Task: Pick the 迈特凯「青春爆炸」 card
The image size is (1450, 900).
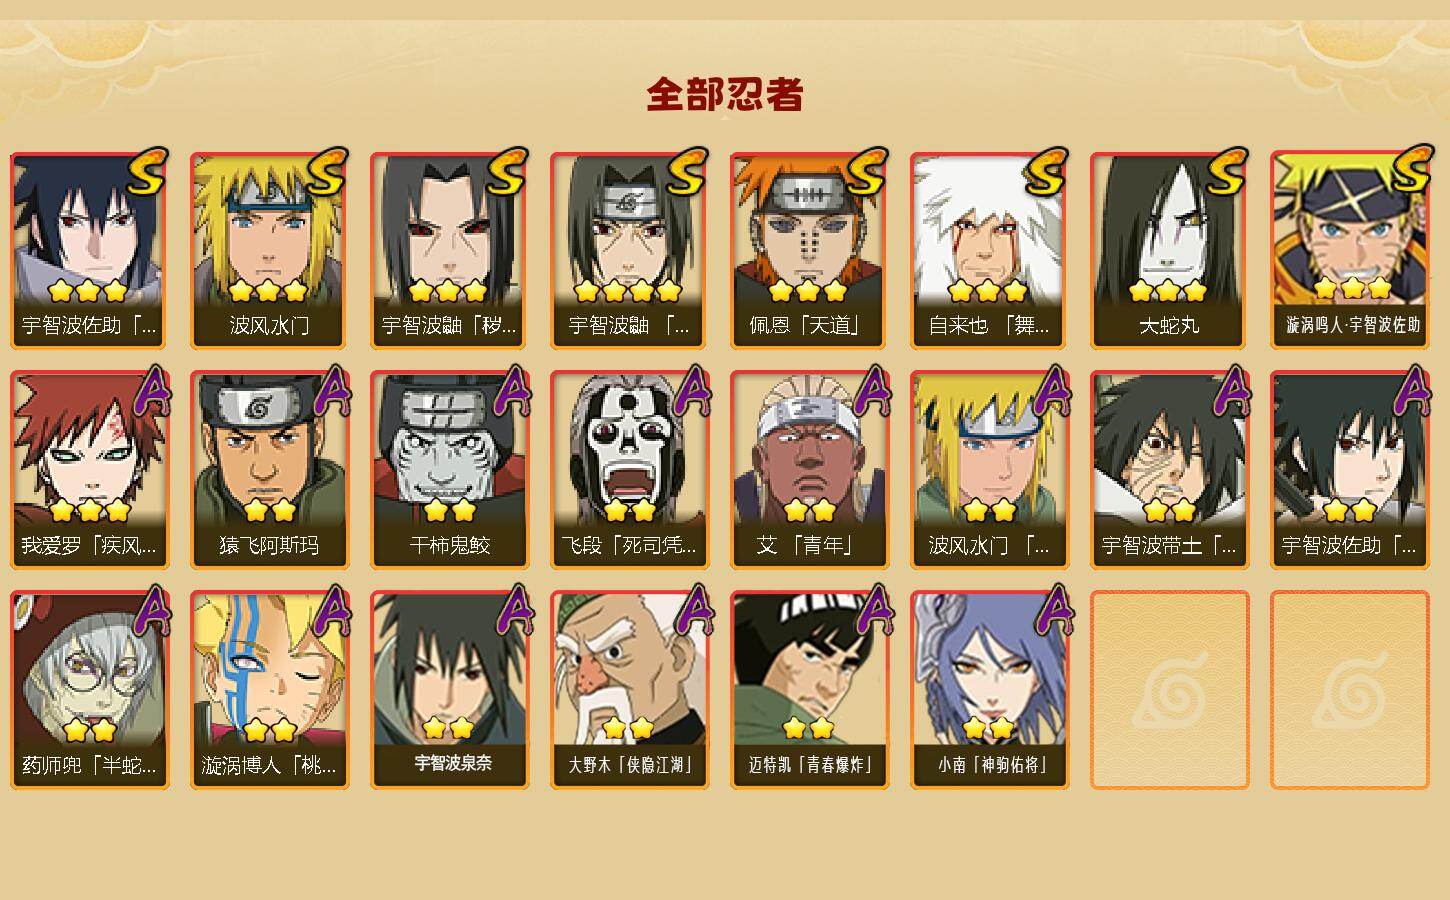Action: [x=809, y=690]
